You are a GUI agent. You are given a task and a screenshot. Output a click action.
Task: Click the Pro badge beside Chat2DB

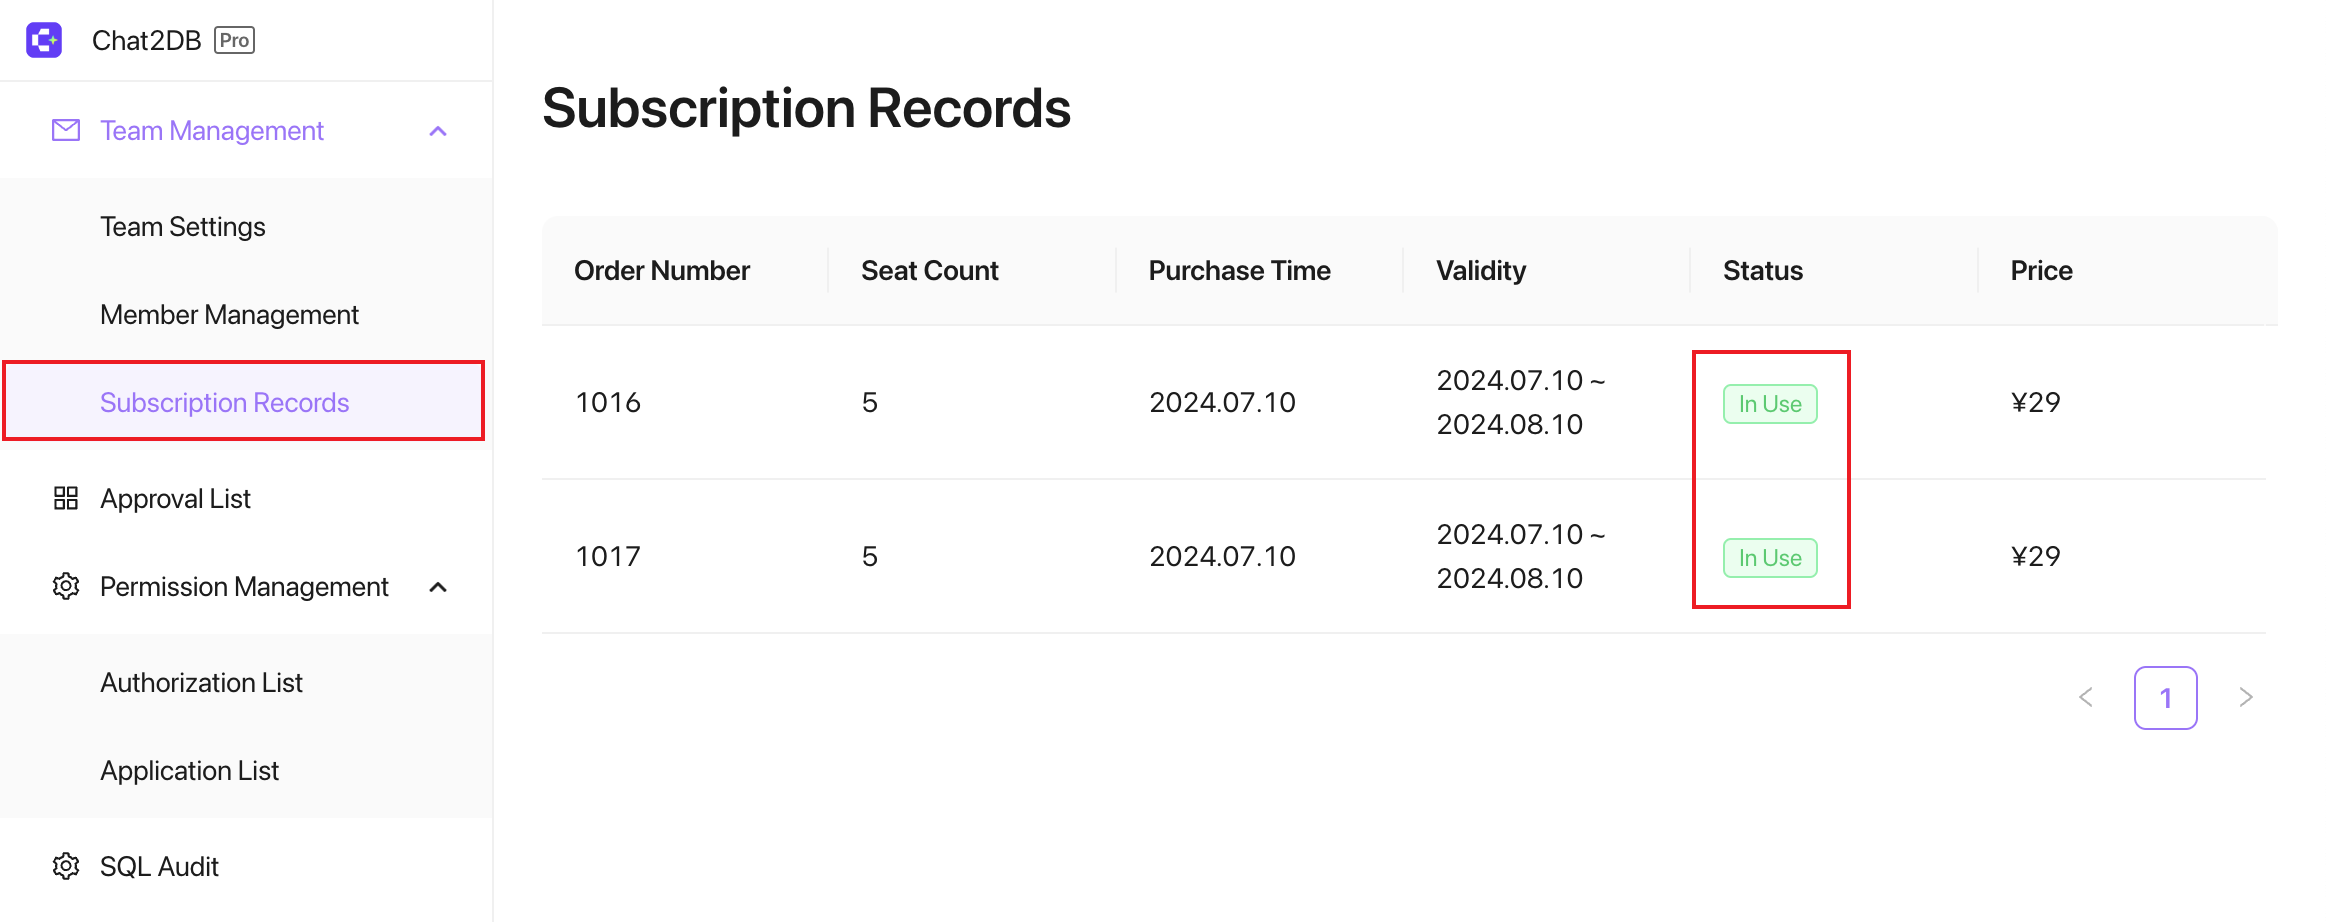click(235, 40)
